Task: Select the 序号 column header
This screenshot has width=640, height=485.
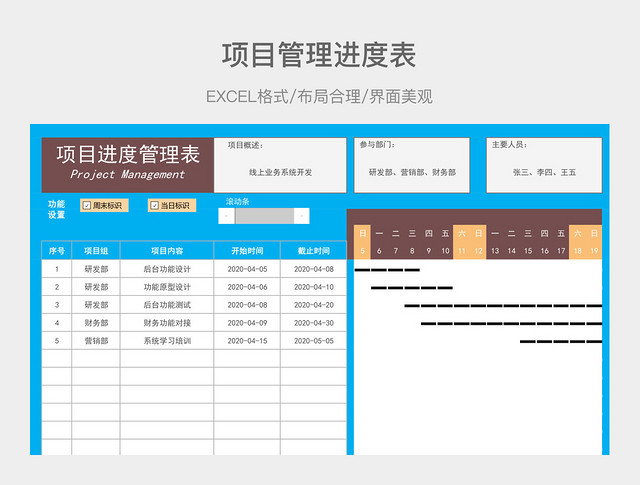Action: [57, 251]
